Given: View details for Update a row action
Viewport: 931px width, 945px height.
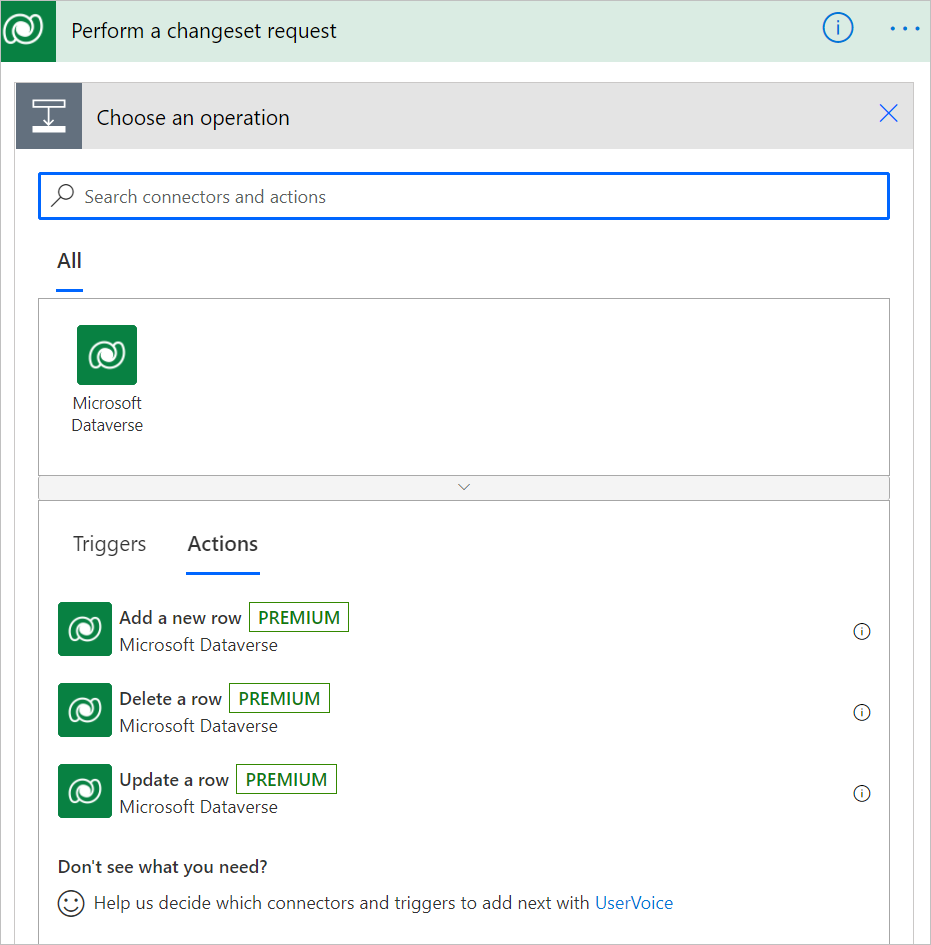Looking at the screenshot, I should coord(862,793).
